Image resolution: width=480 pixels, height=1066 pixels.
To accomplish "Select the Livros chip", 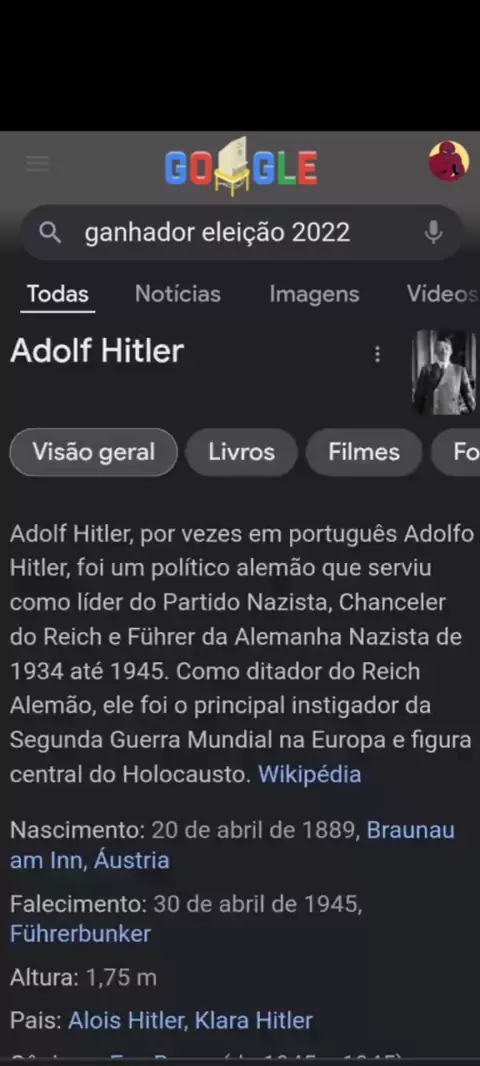I will 241,452.
